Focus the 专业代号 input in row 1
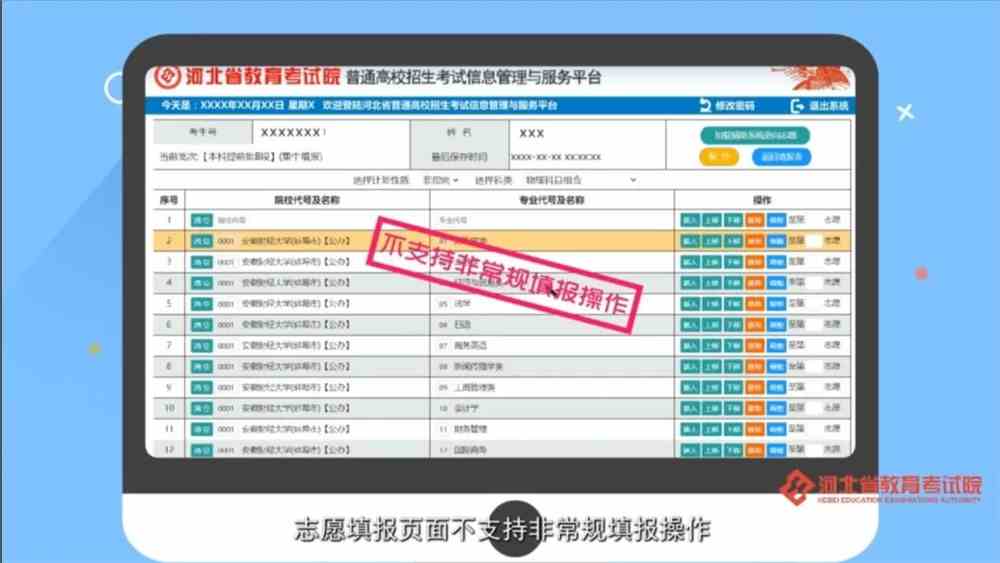 click(453, 220)
